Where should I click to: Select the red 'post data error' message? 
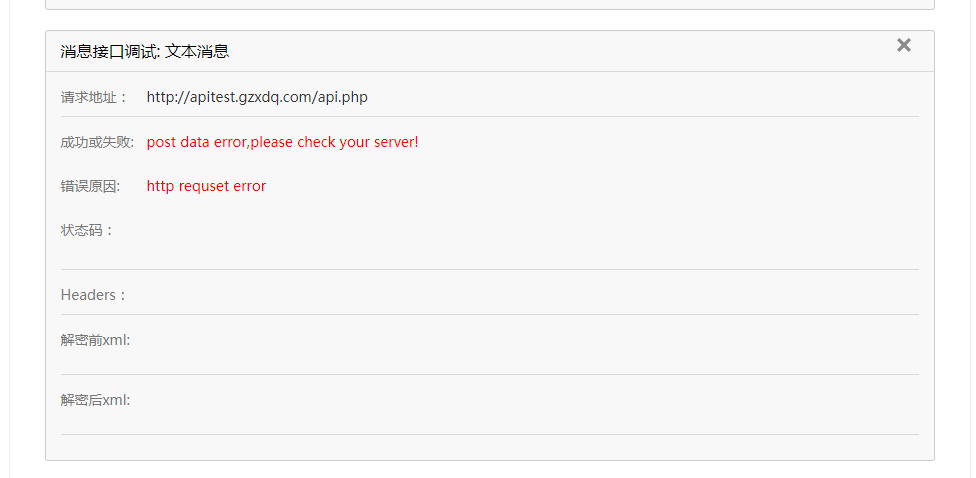(283, 142)
